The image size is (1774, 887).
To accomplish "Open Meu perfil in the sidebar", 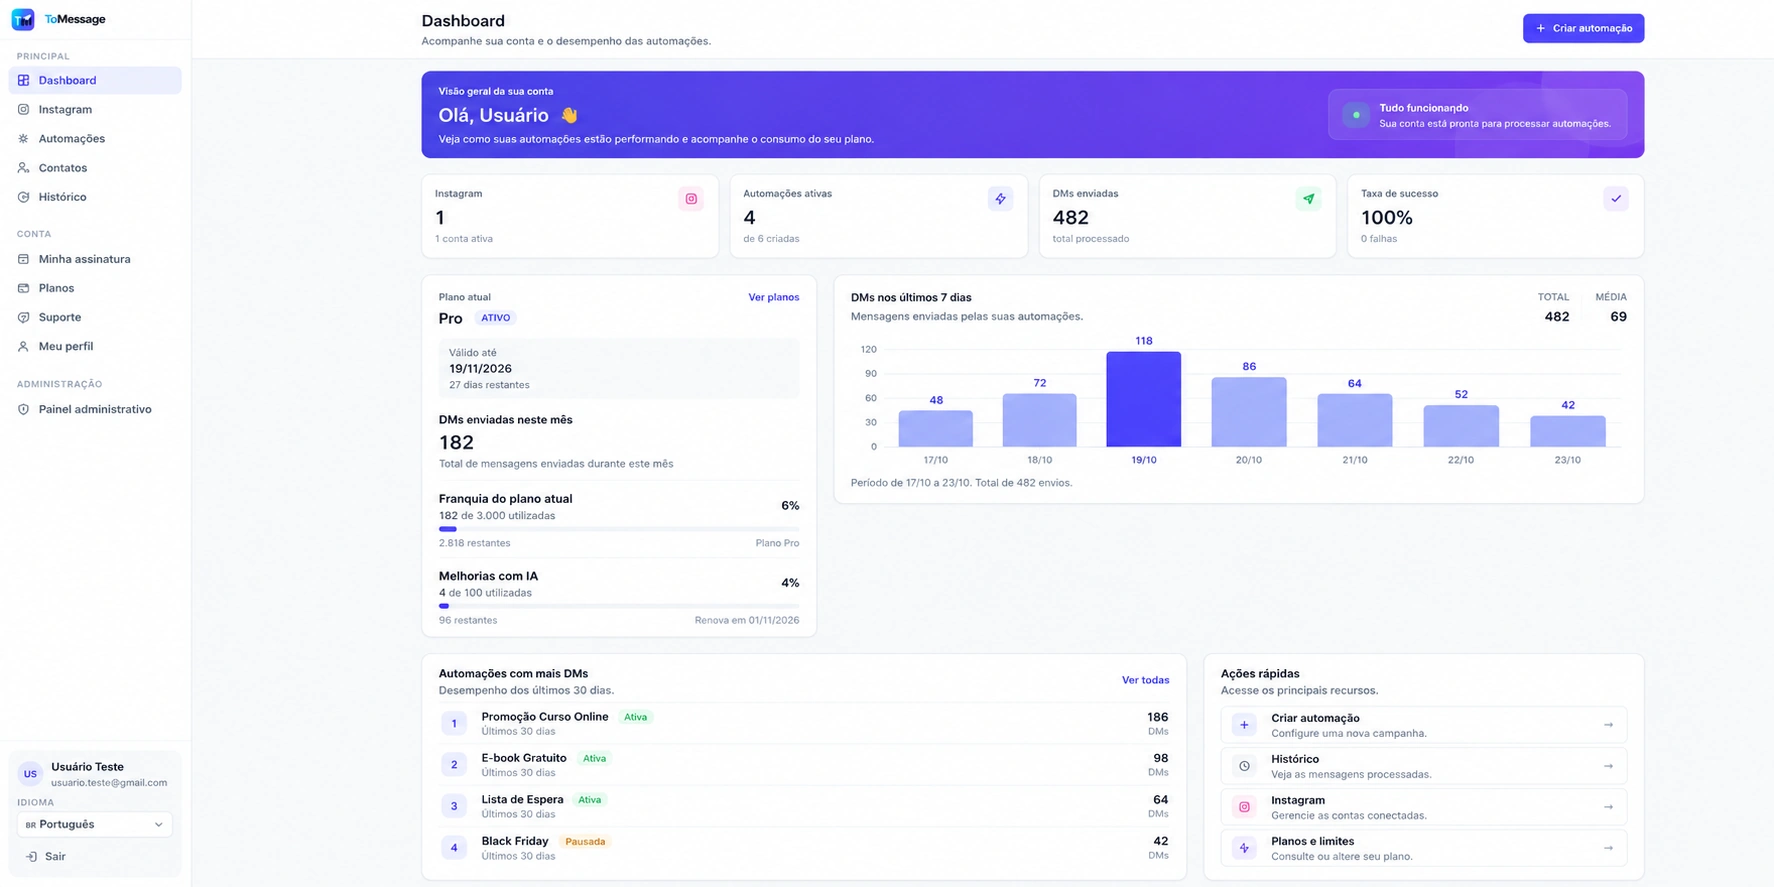I will click(x=95, y=346).
